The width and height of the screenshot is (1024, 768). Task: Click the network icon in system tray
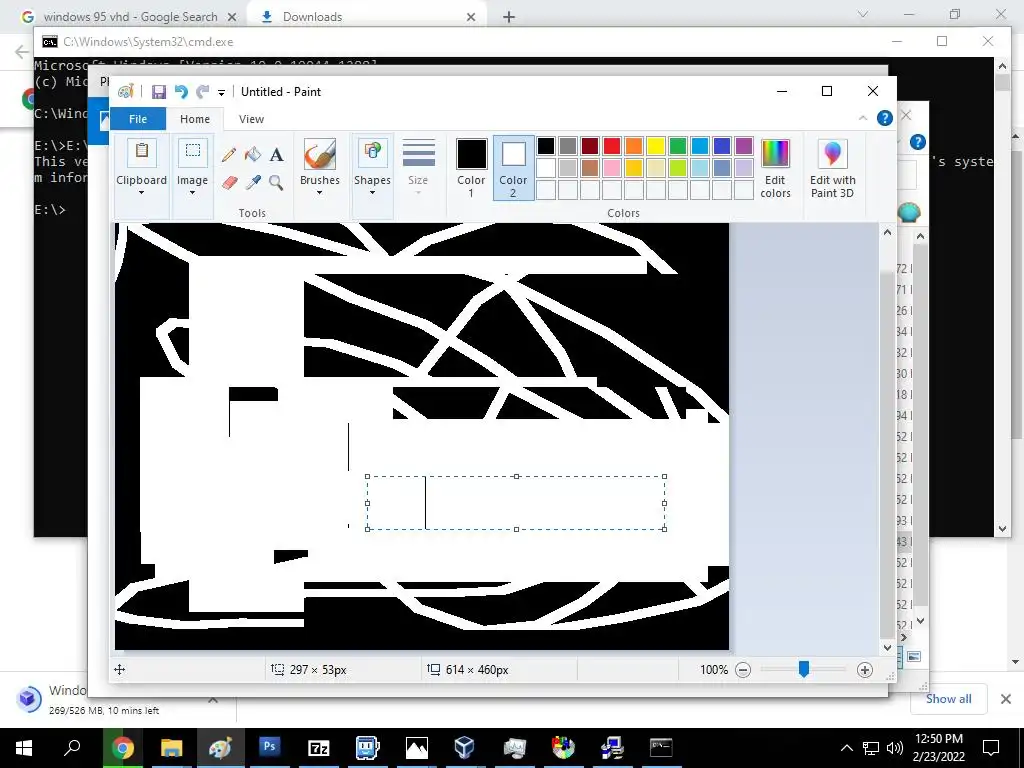[871, 748]
